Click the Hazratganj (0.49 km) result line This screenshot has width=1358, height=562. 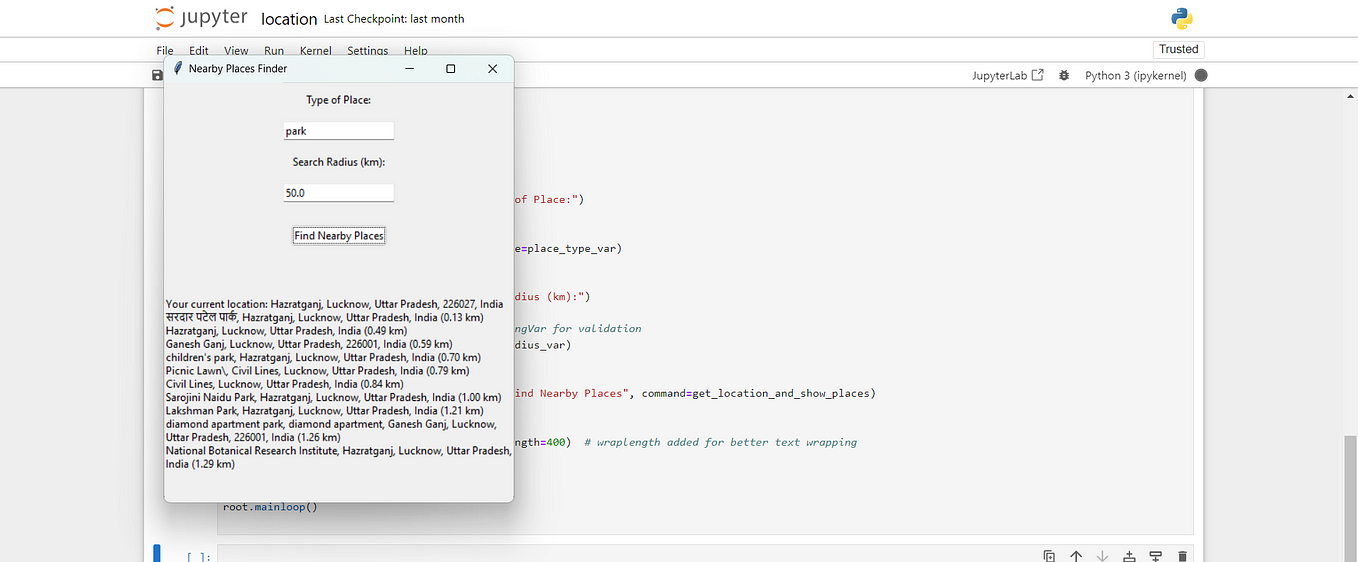coord(287,330)
